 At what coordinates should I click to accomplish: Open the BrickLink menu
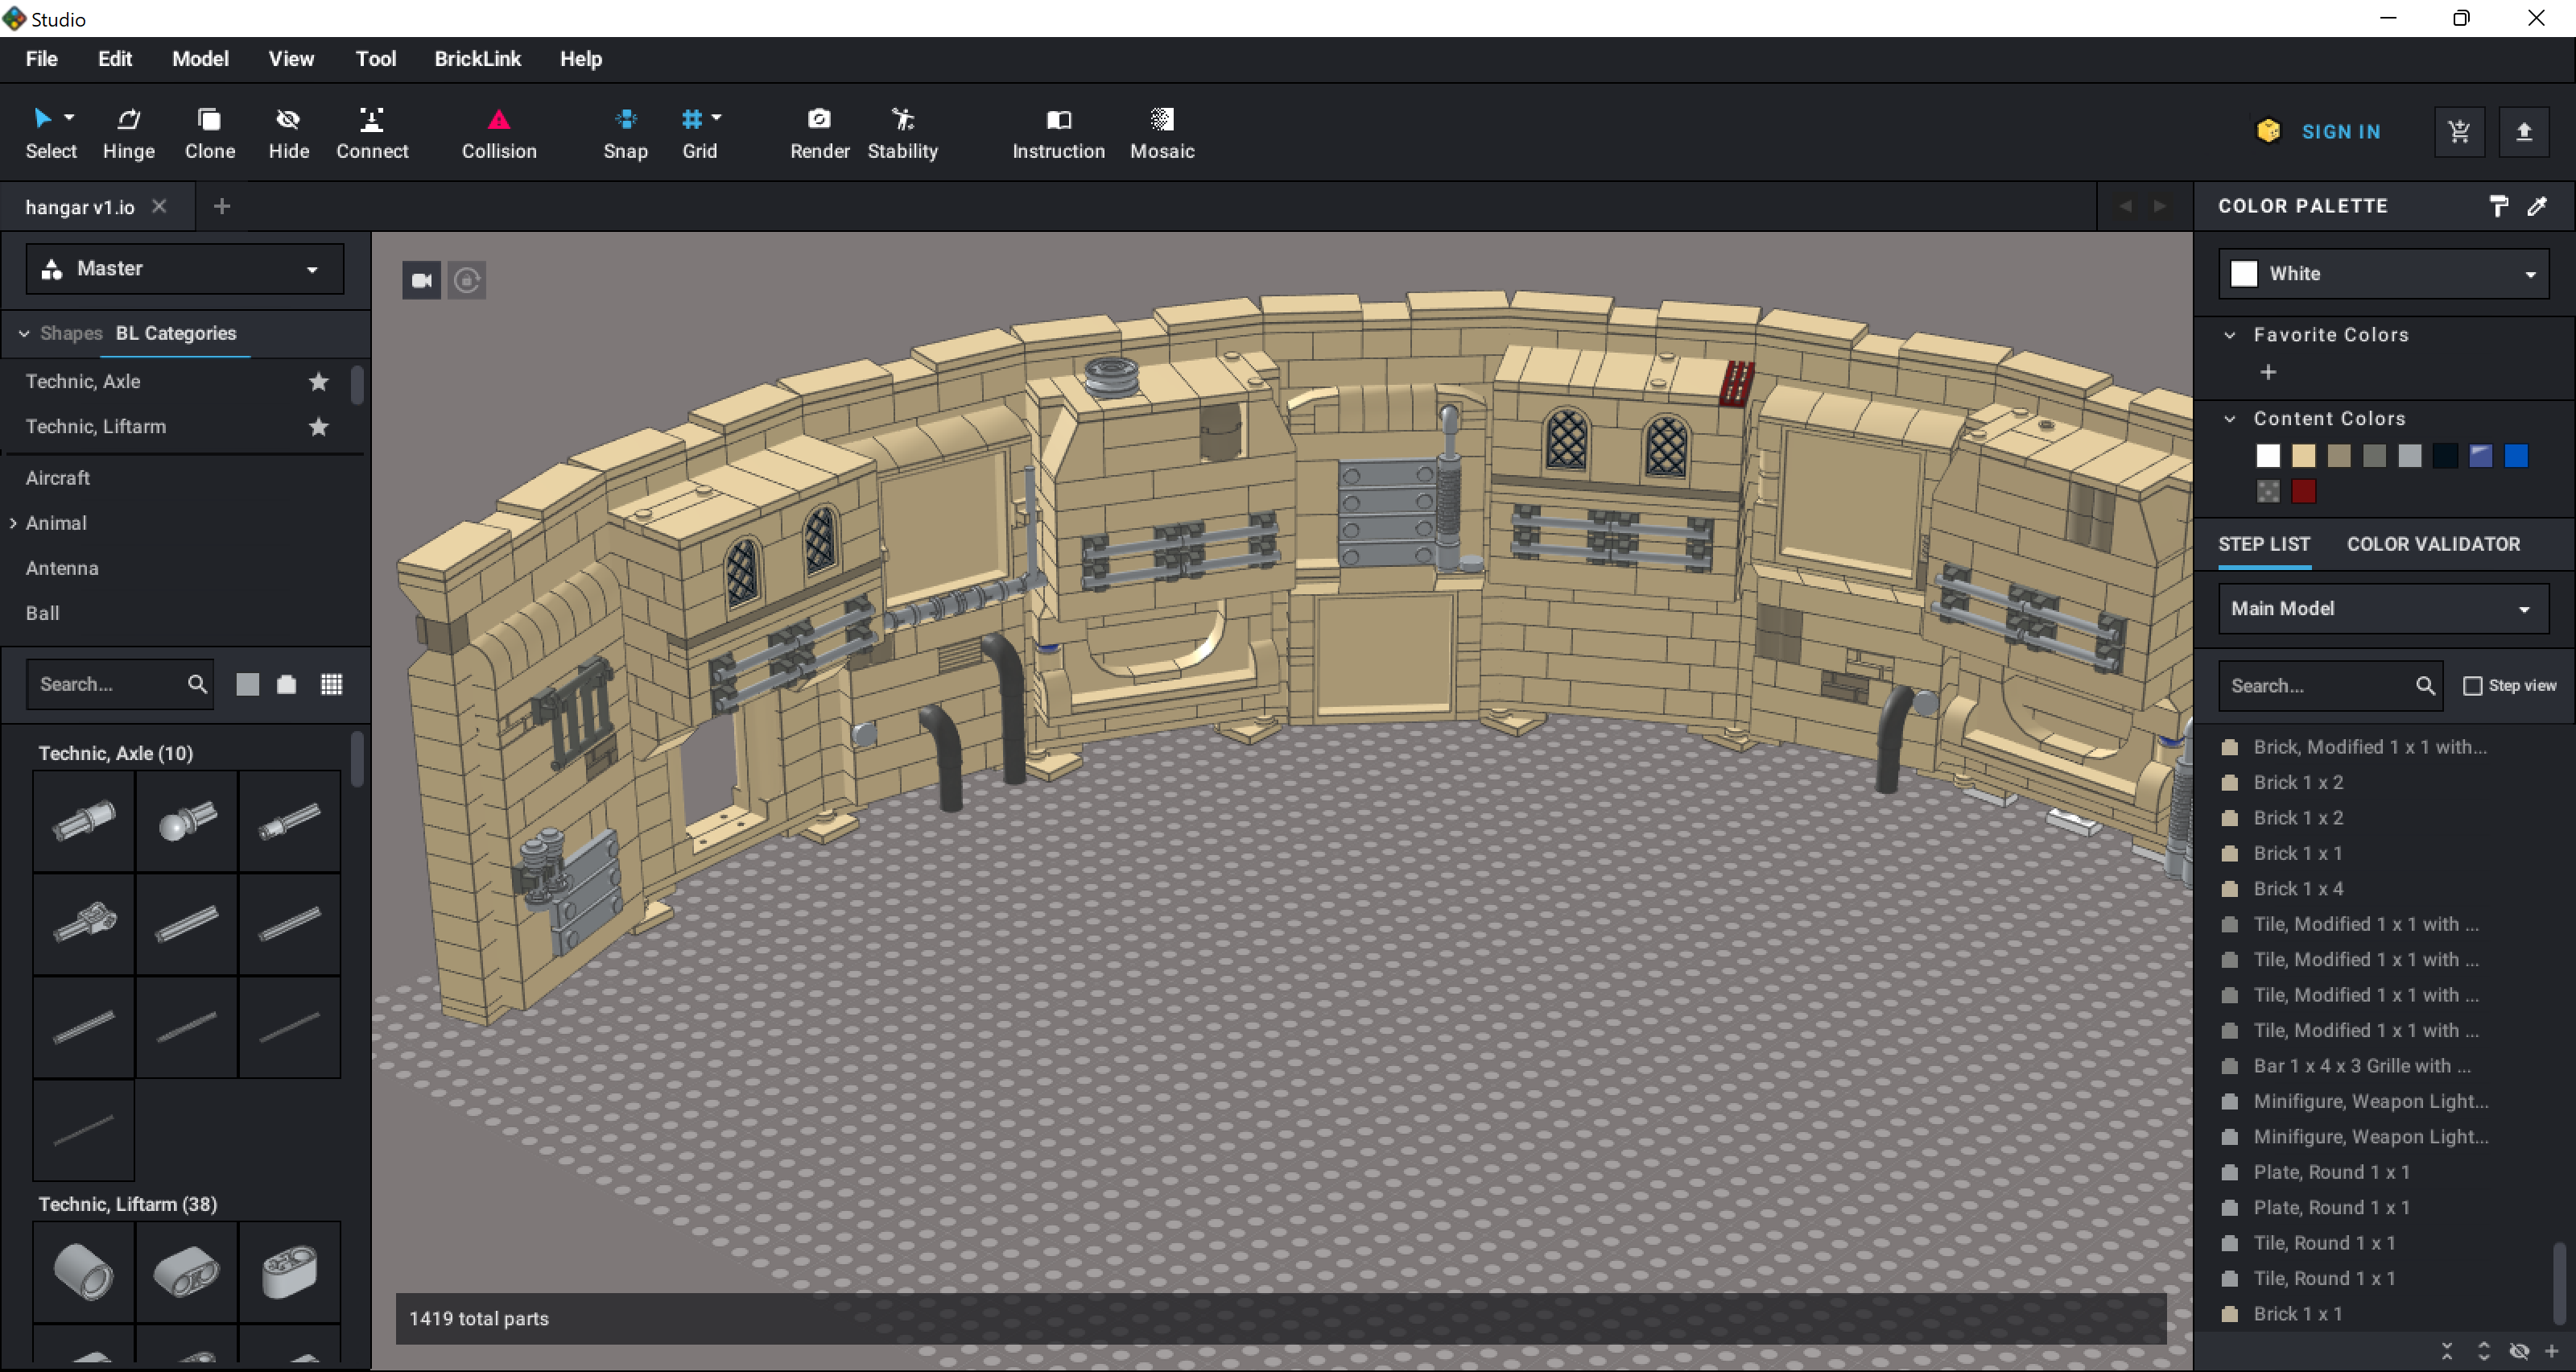[477, 59]
